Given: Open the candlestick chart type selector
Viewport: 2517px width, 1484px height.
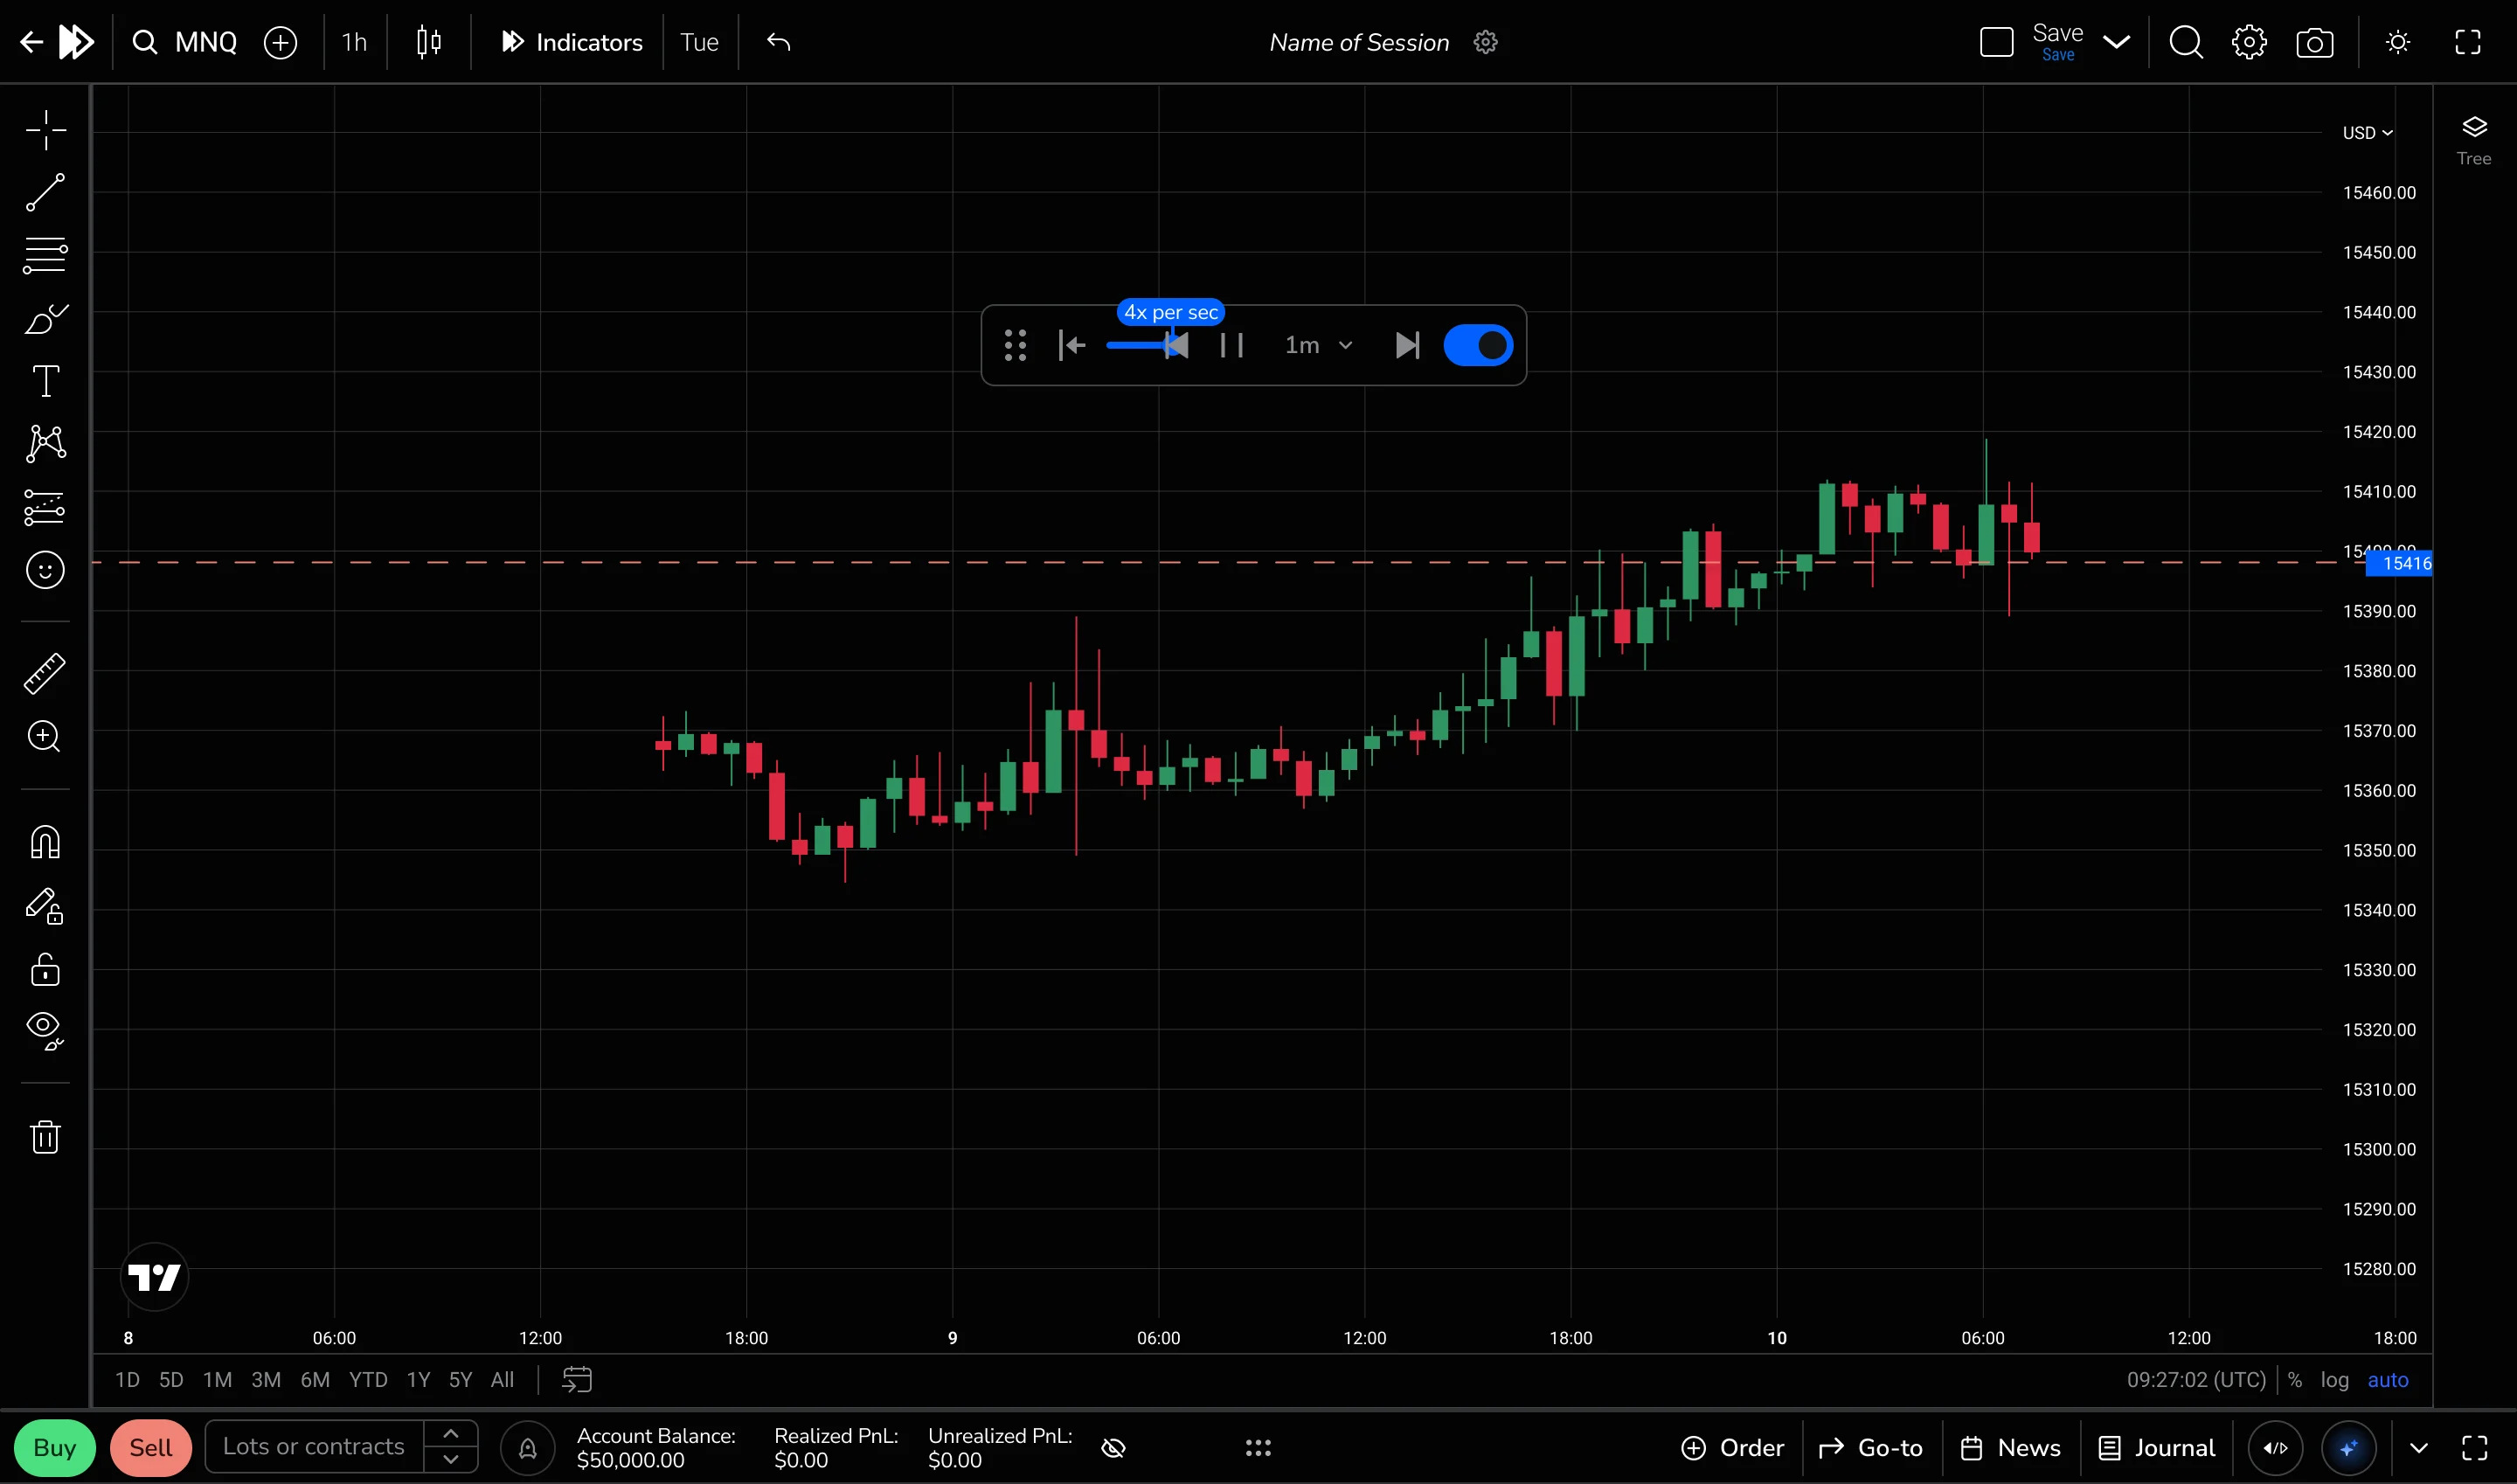Looking at the screenshot, I should click(x=429, y=42).
